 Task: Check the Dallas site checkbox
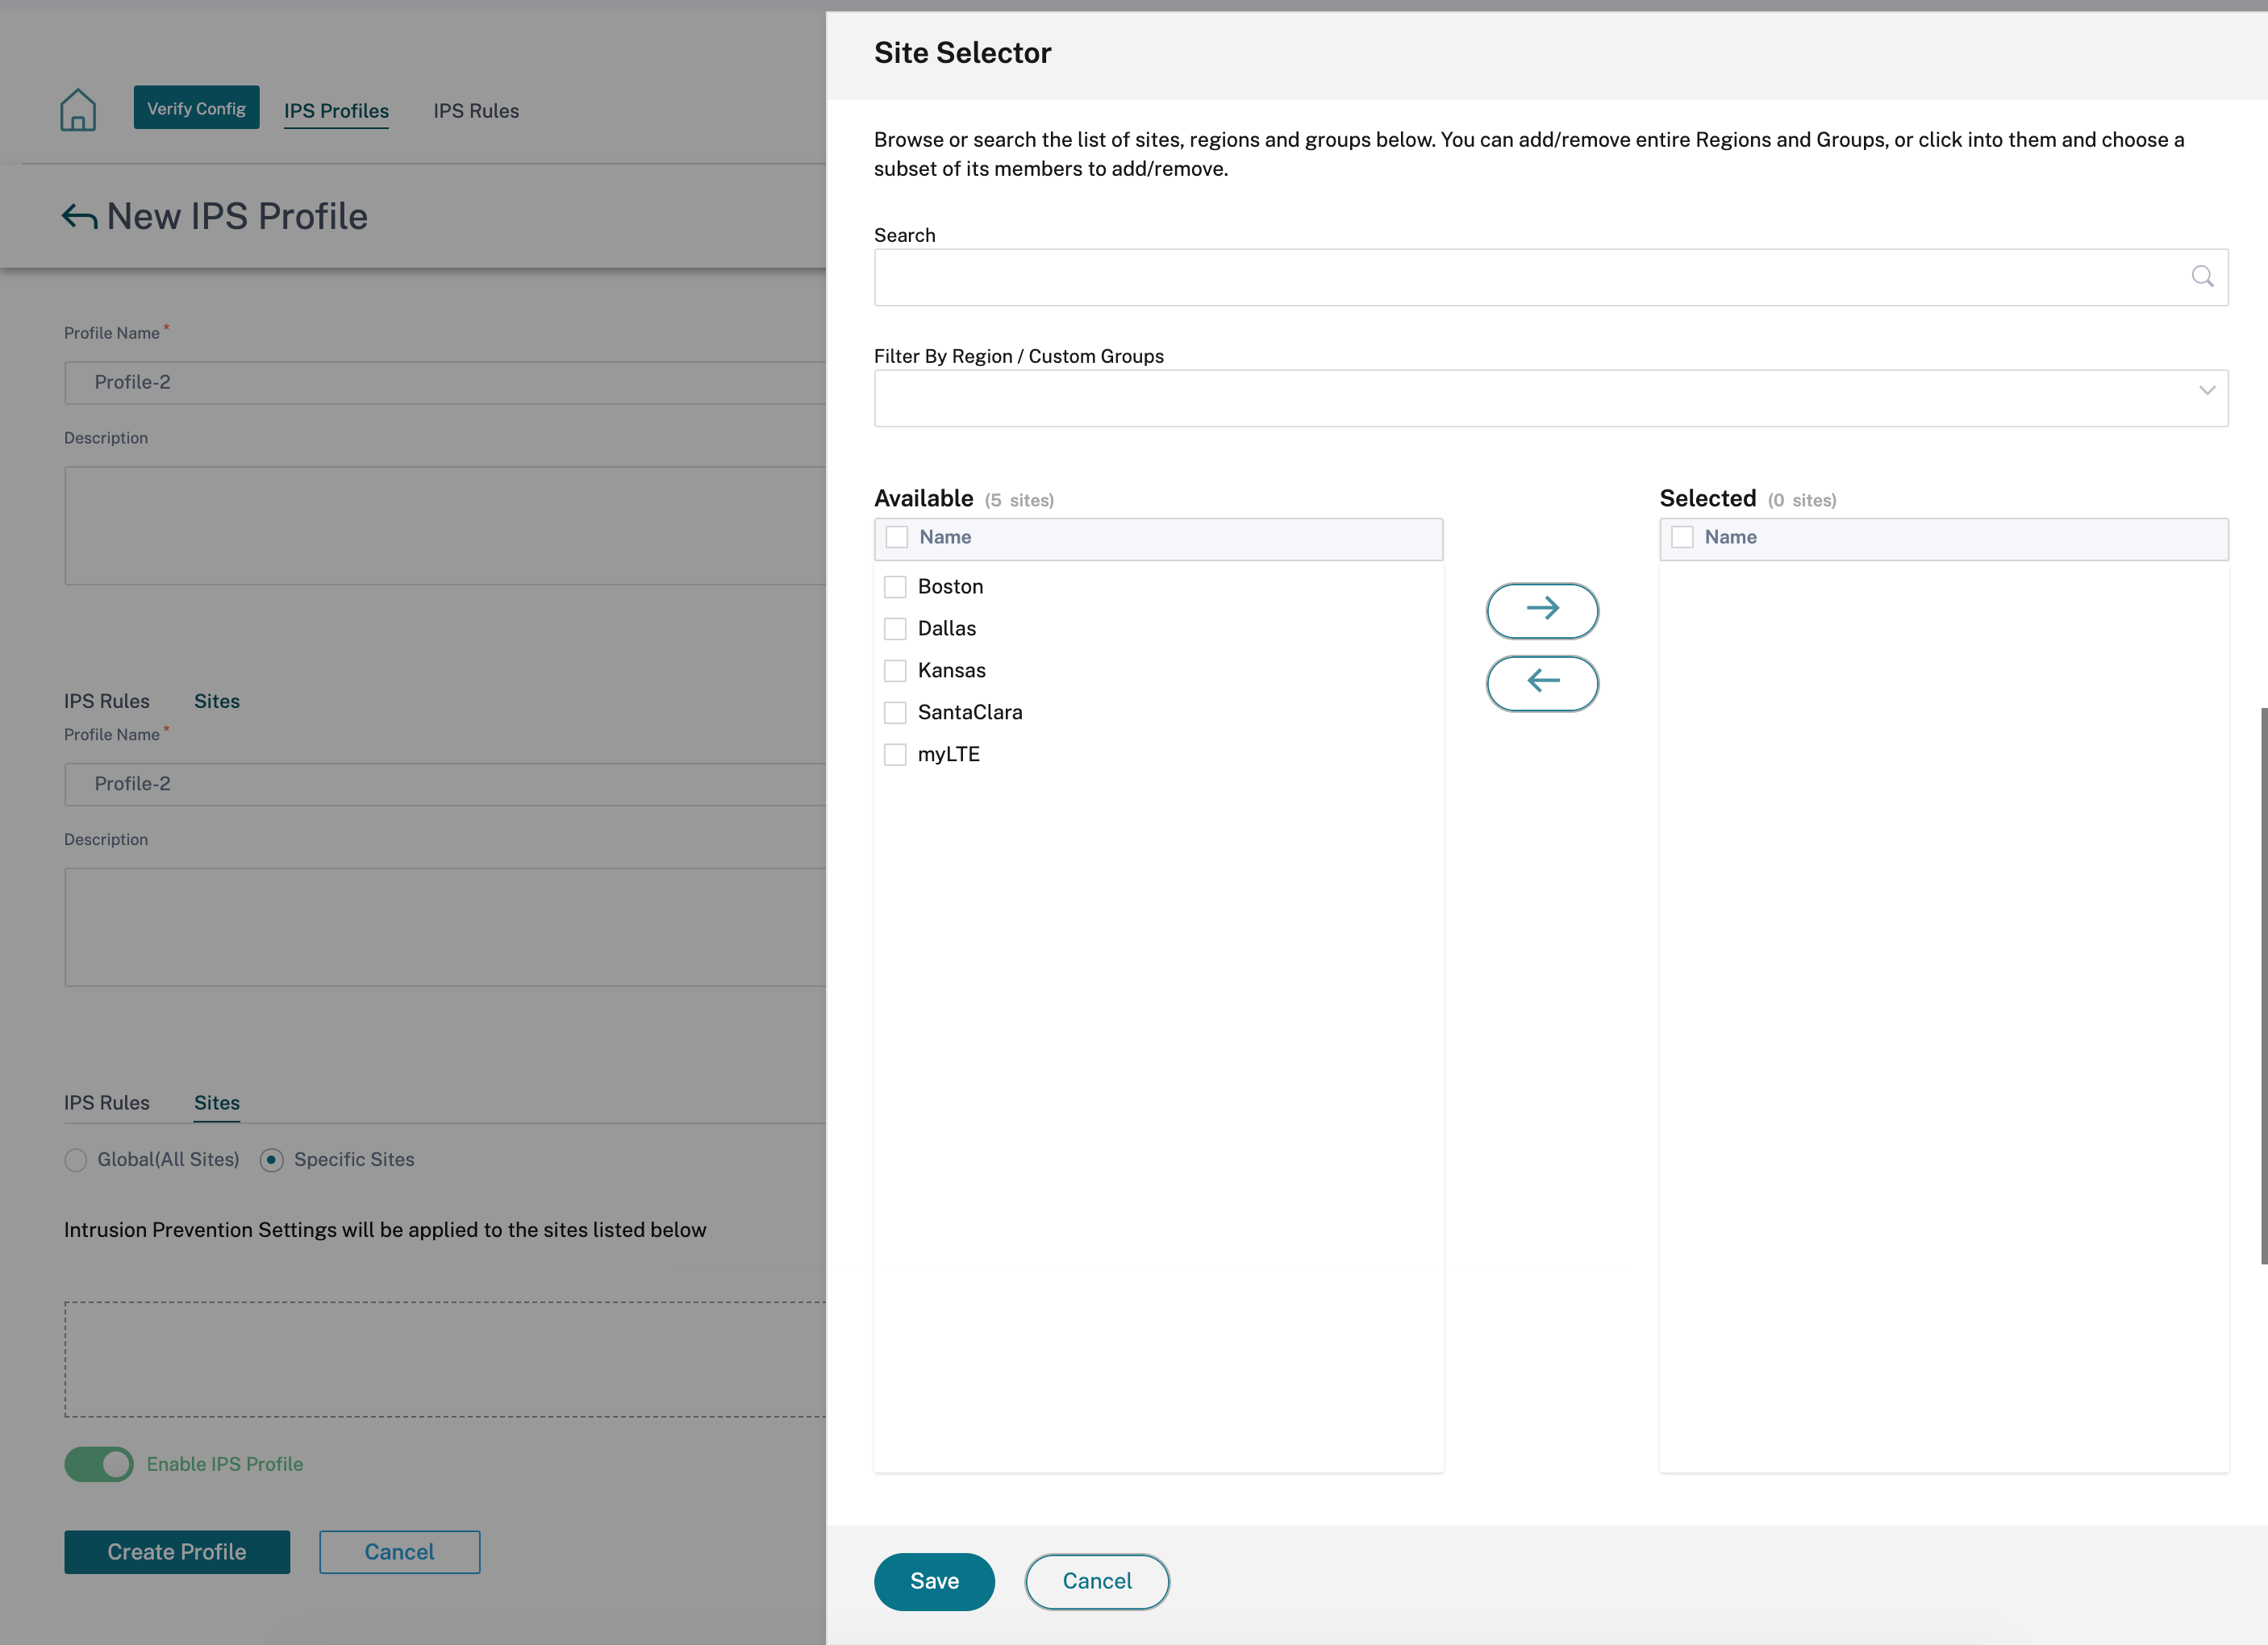point(895,629)
